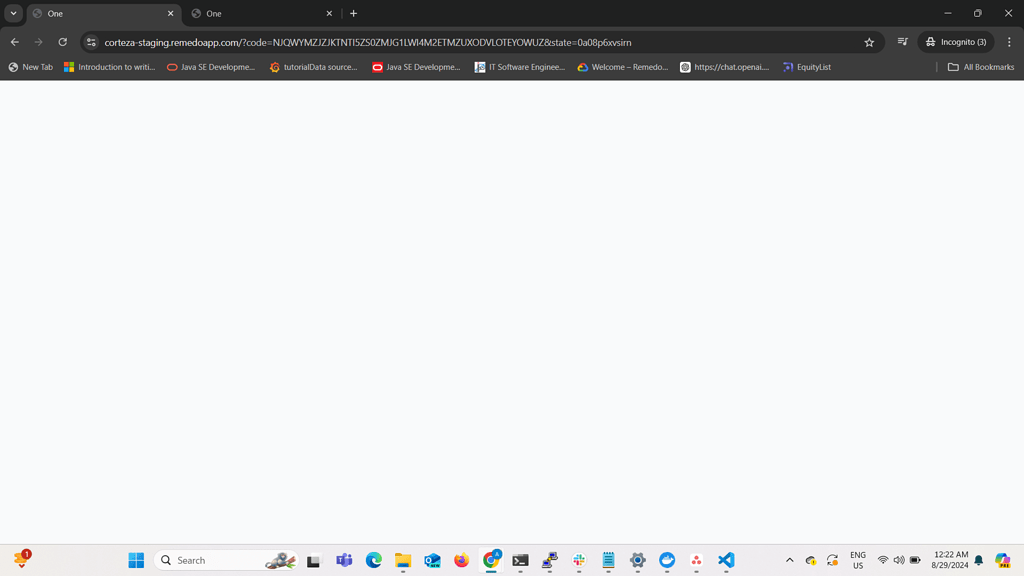
Task: Open Docker Desktop from taskbar
Action: click(x=667, y=560)
